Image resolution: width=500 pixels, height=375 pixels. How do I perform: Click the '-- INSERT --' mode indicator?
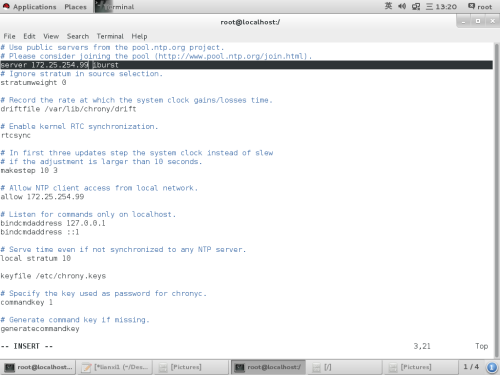click(x=27, y=346)
